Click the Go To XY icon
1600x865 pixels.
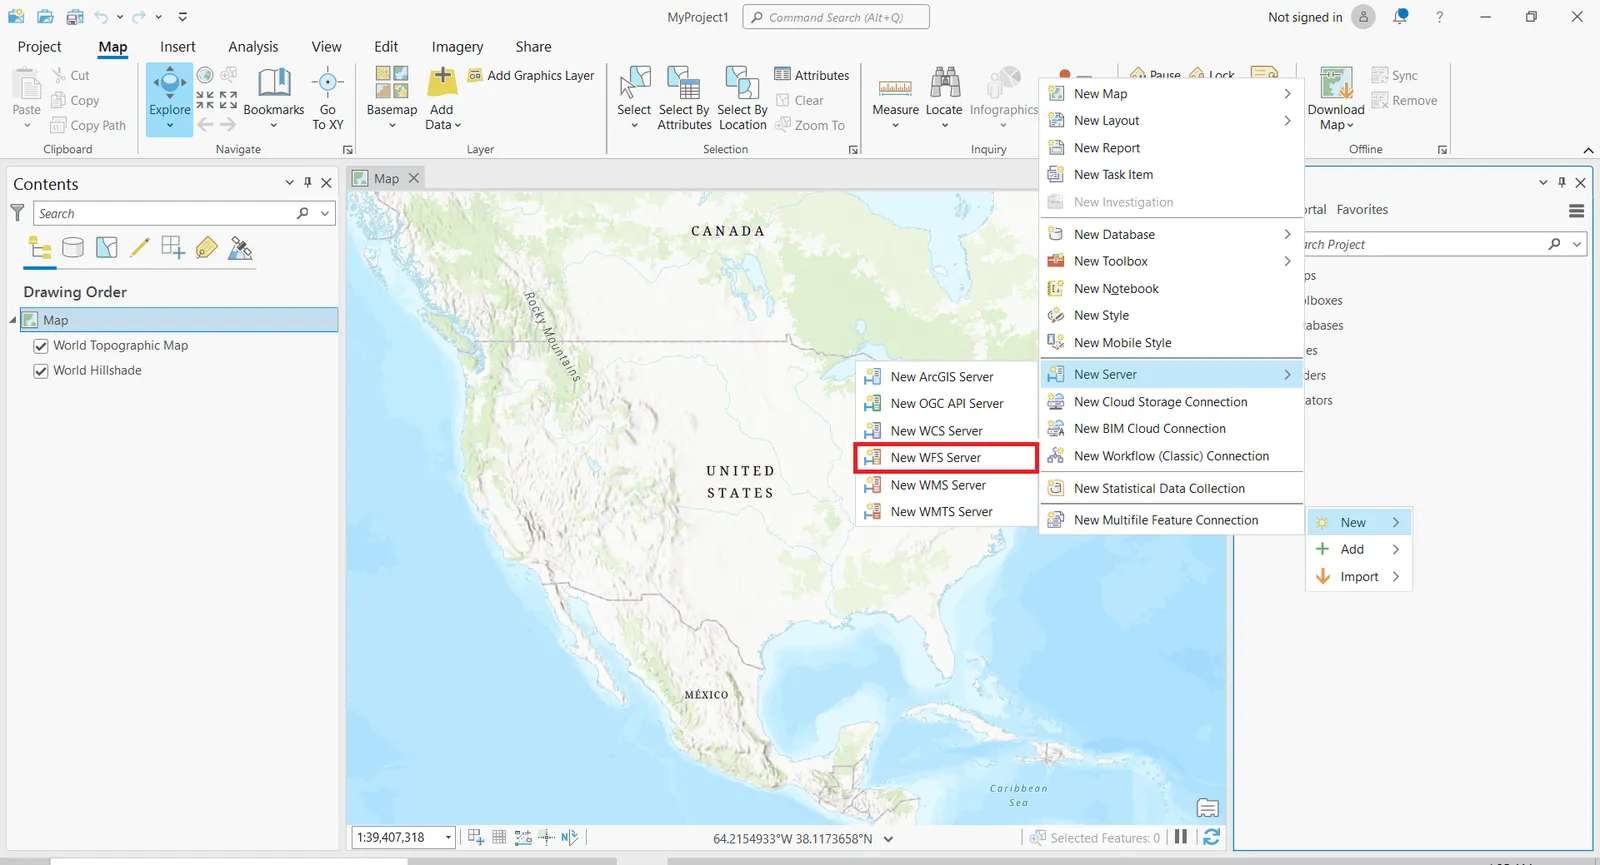pyautogui.click(x=328, y=85)
